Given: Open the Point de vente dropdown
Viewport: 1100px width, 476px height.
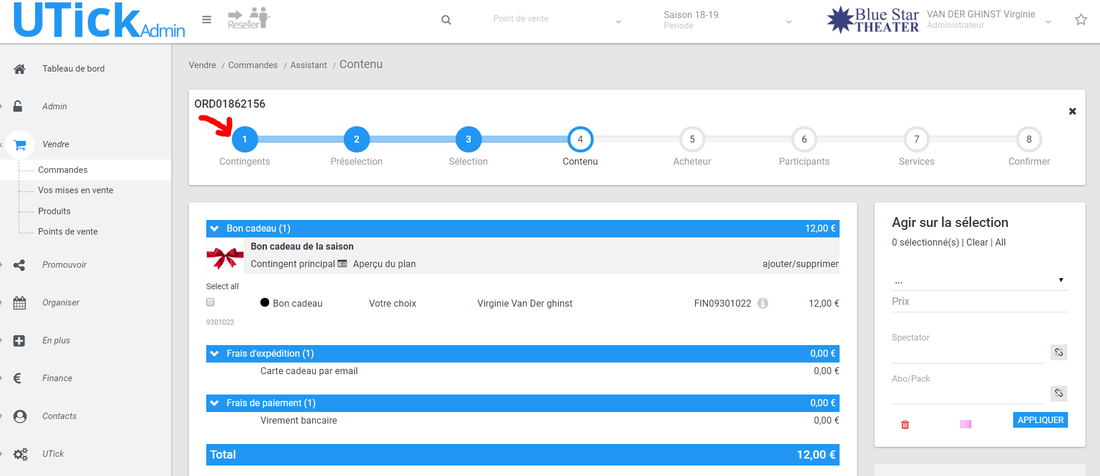Looking at the screenshot, I should 557,21.
